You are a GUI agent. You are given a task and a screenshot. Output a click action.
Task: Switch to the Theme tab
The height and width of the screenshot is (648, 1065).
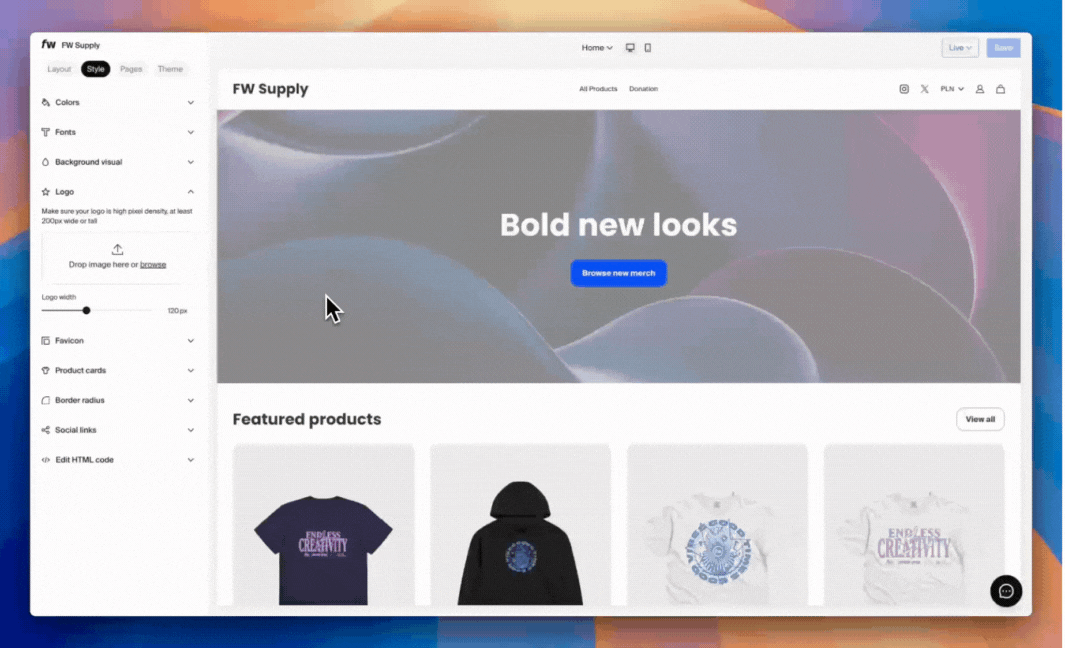coord(170,69)
